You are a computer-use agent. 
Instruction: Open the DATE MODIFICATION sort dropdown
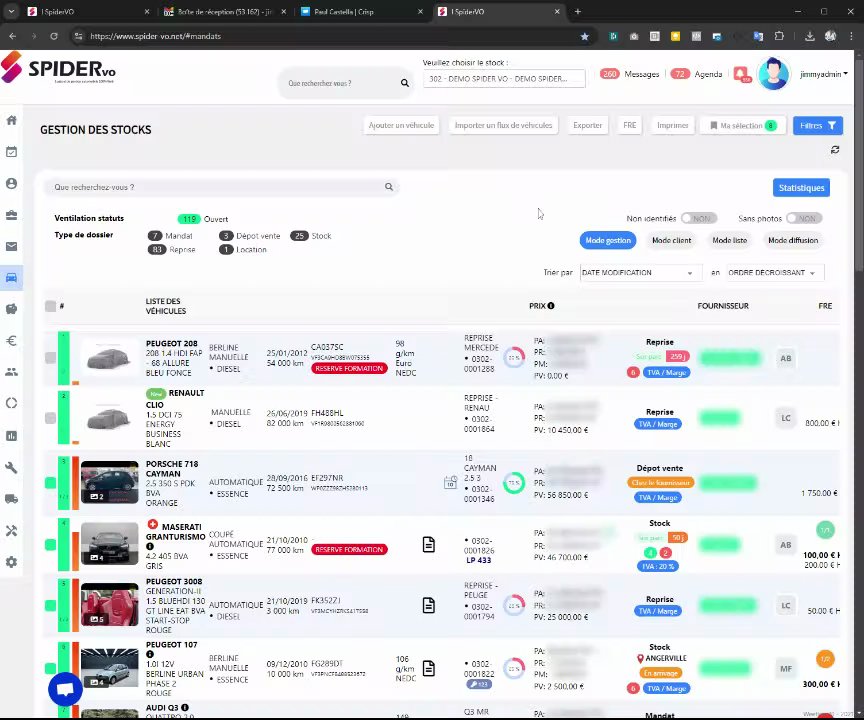640,273
